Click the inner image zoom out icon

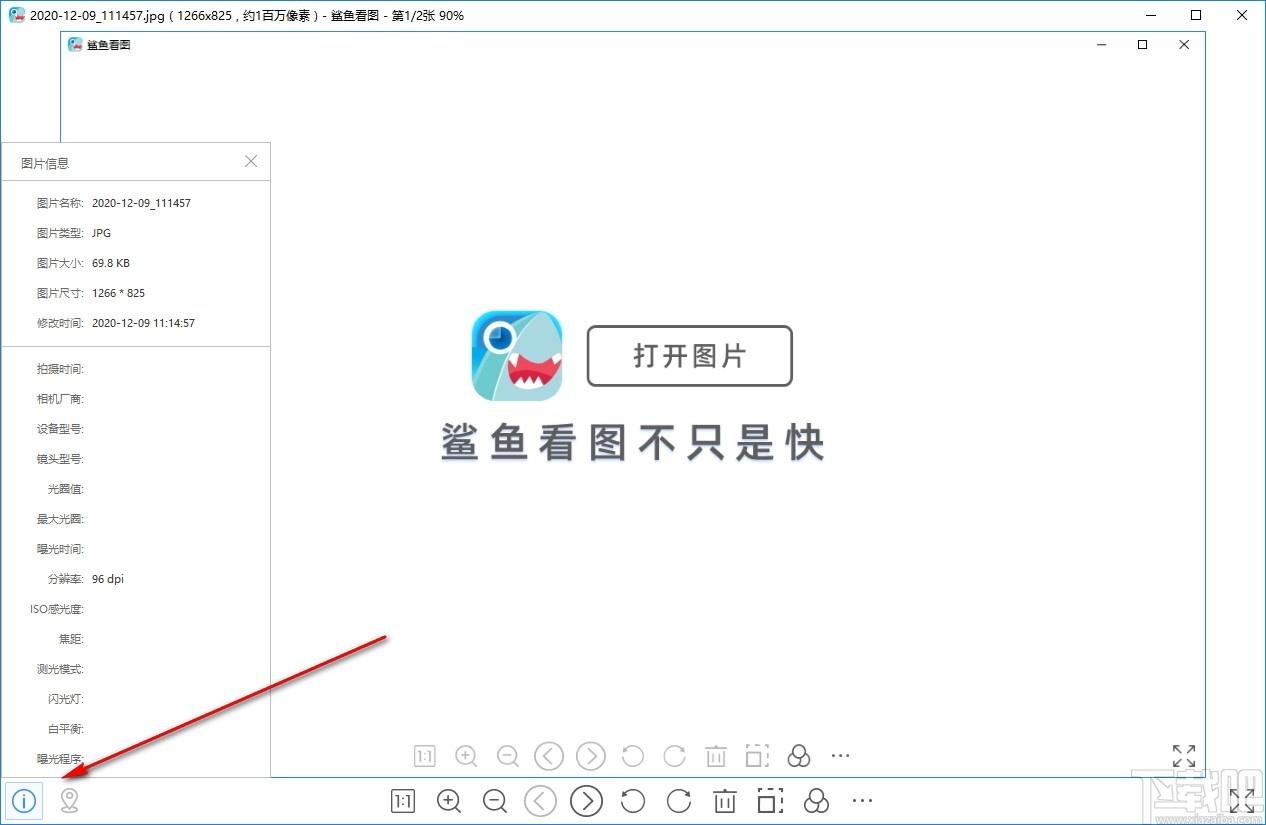click(x=508, y=757)
